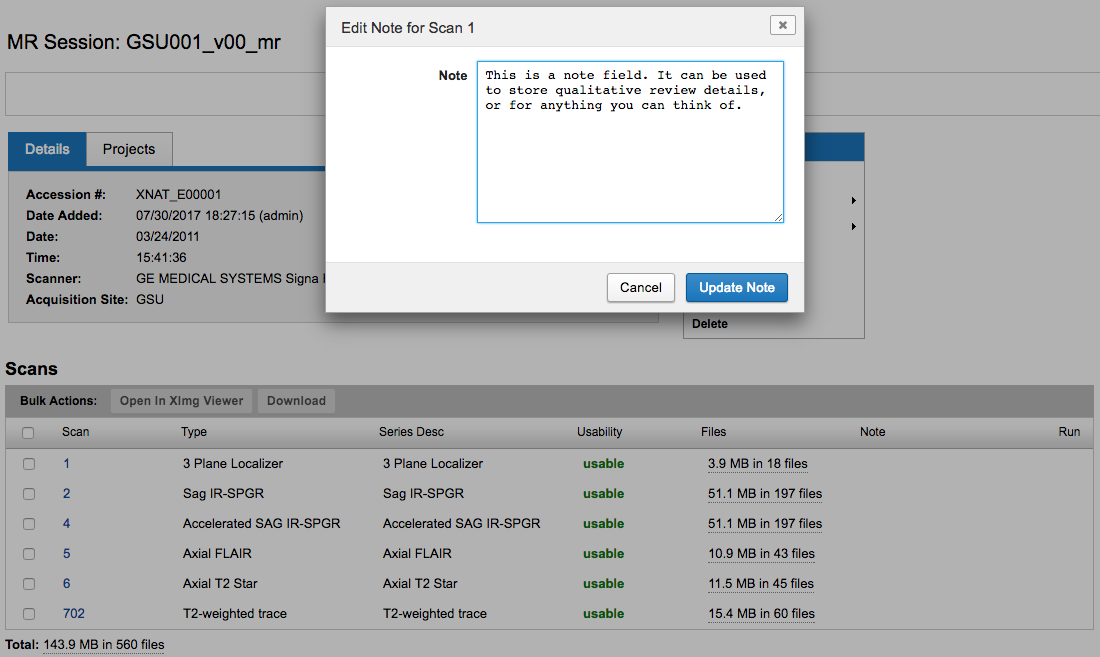Click the Update Note button
1100x657 pixels.
pos(736,288)
